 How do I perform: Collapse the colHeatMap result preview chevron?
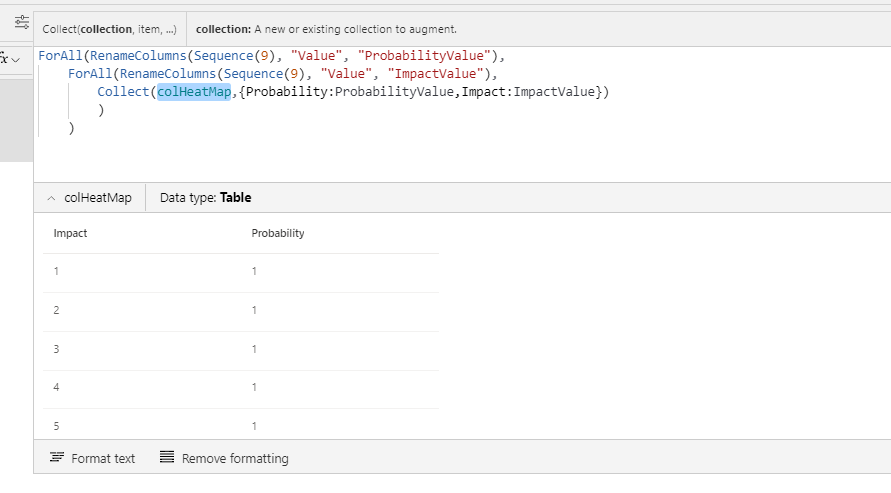(x=51, y=198)
